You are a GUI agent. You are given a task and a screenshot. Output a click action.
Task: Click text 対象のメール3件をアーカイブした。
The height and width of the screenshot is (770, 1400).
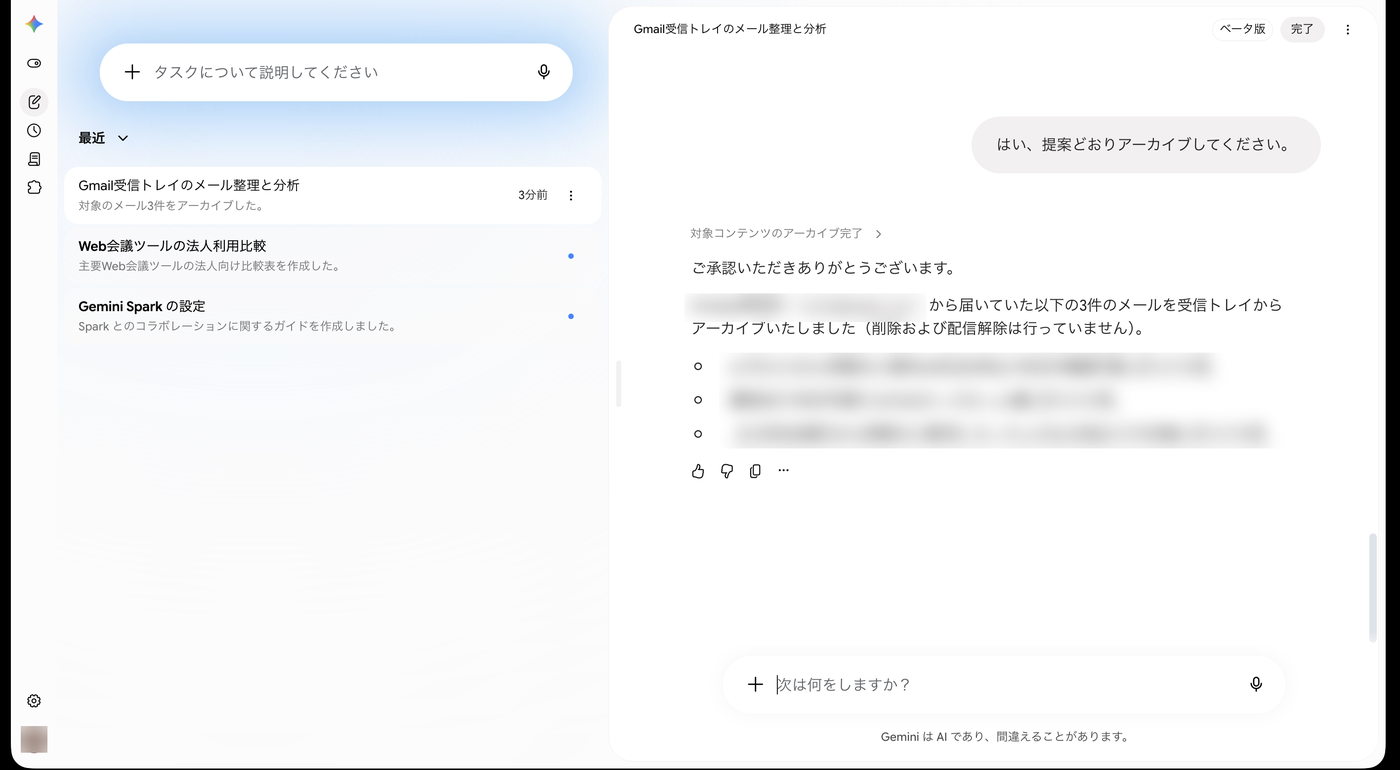point(172,206)
